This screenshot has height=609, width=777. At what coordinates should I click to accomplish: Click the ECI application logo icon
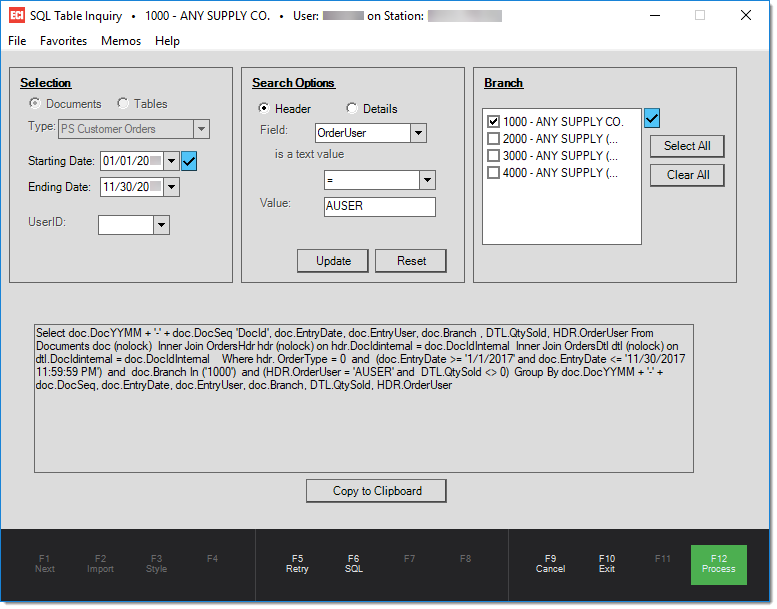click(17, 15)
